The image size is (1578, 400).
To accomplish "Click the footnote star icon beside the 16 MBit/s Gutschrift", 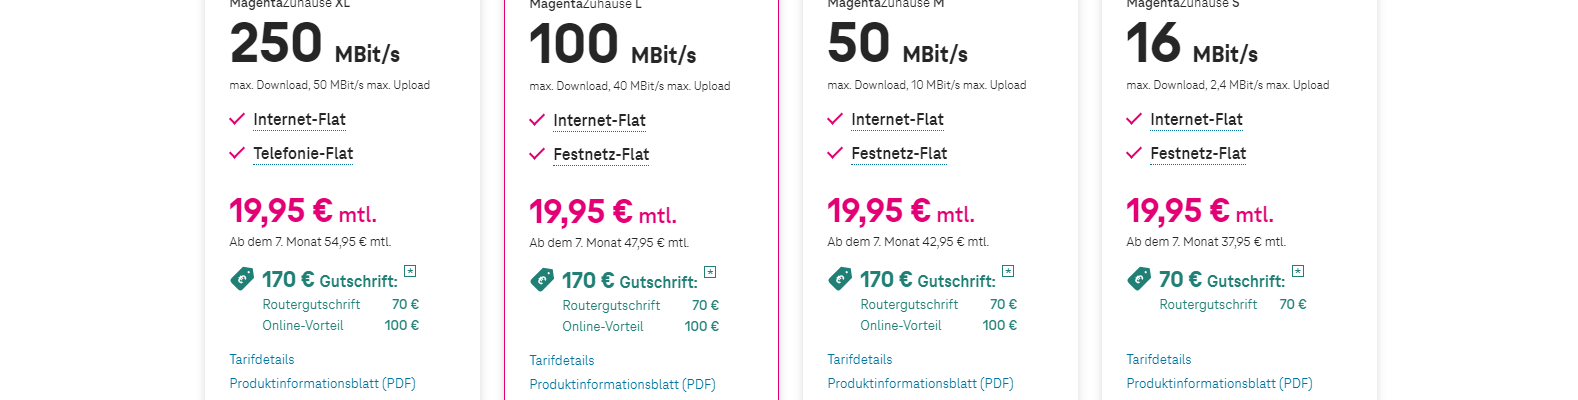I will coord(1298,271).
